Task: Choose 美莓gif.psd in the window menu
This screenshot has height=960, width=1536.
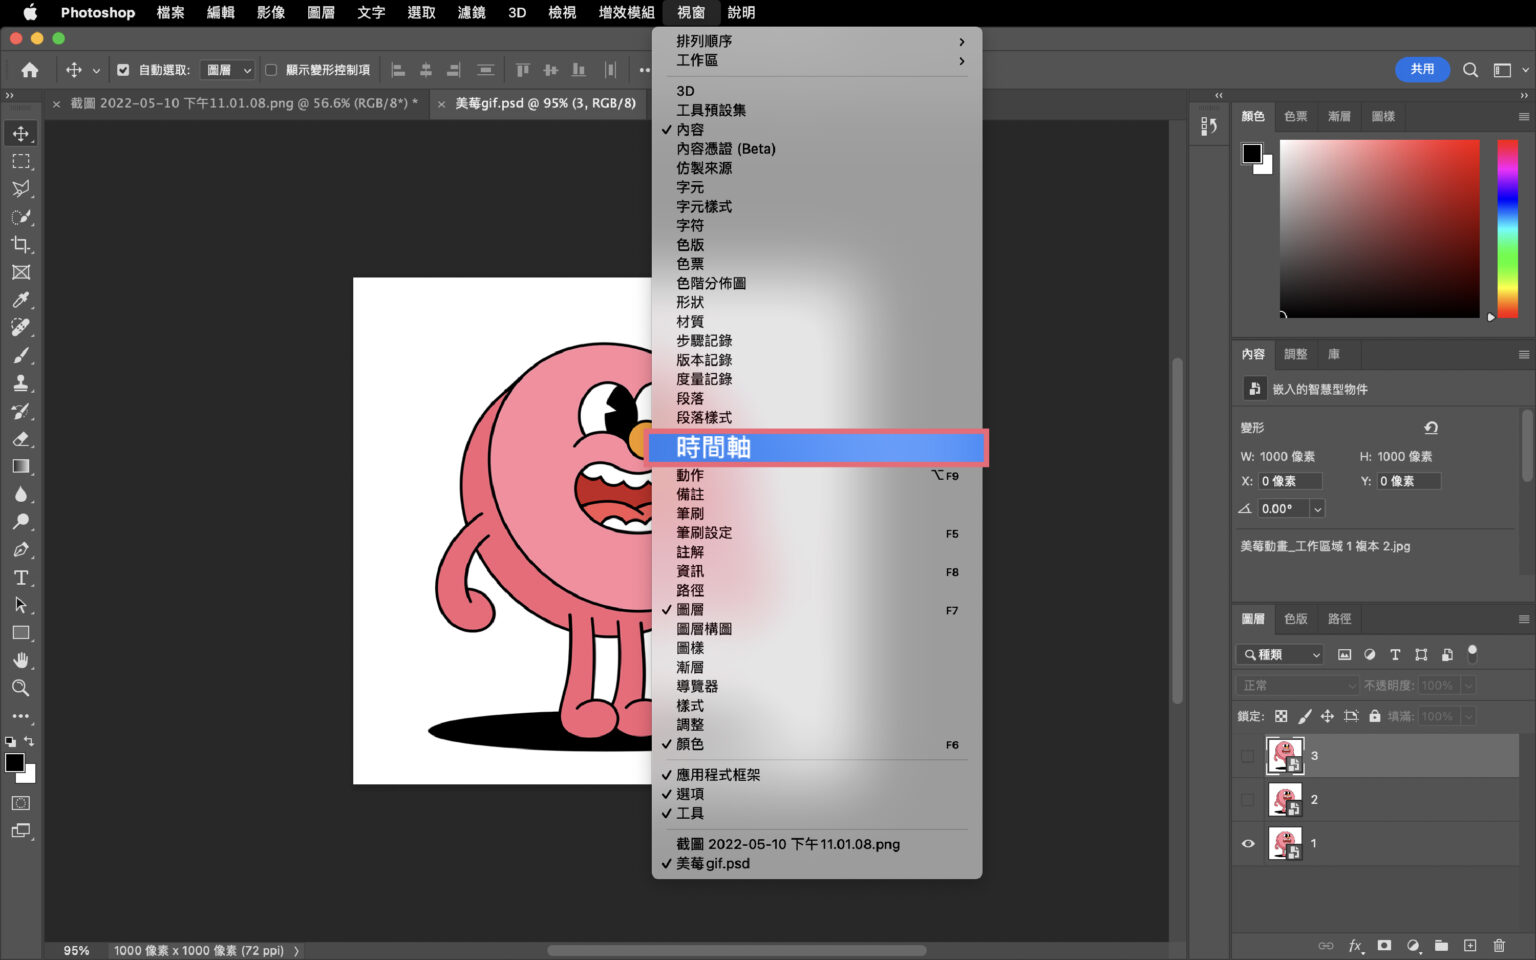Action: 818,863
